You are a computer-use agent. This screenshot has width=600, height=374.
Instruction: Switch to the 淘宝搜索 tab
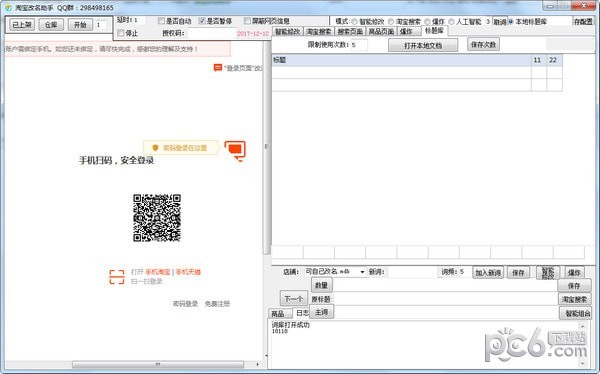319,31
